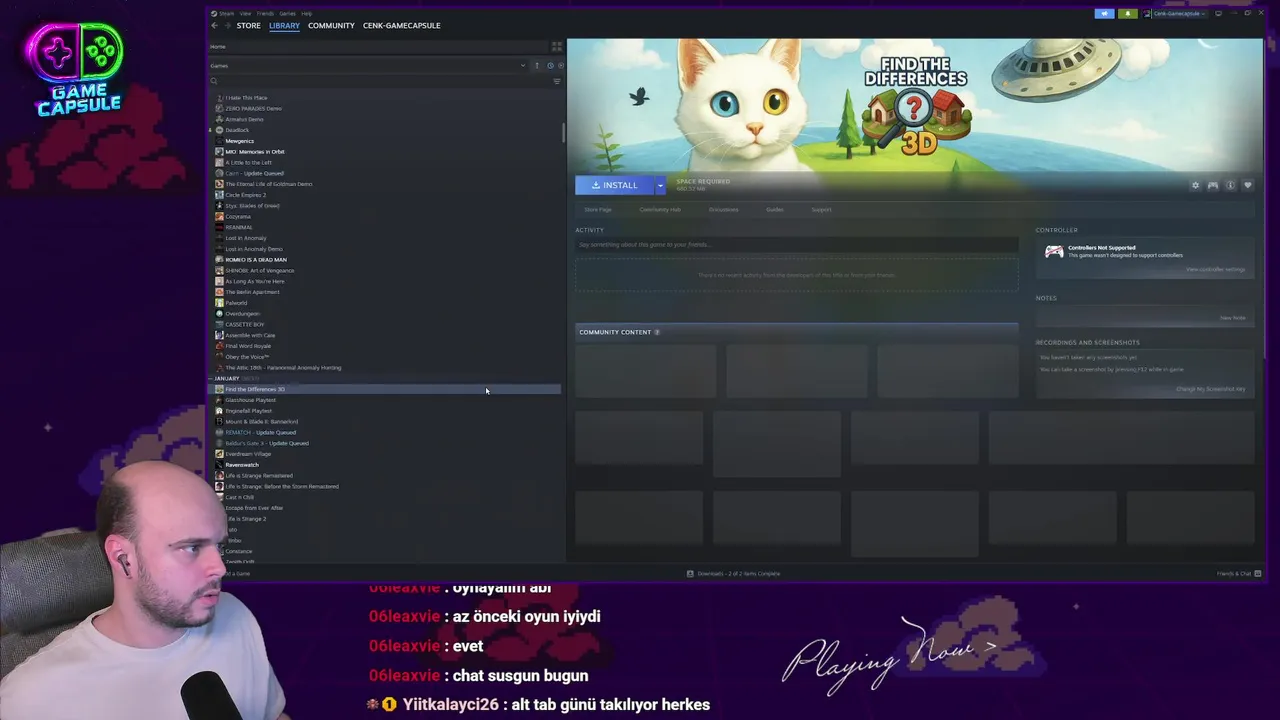Collapse the JANUARY section in the game list
Screen dimensions: 1280x720
click(x=212, y=378)
